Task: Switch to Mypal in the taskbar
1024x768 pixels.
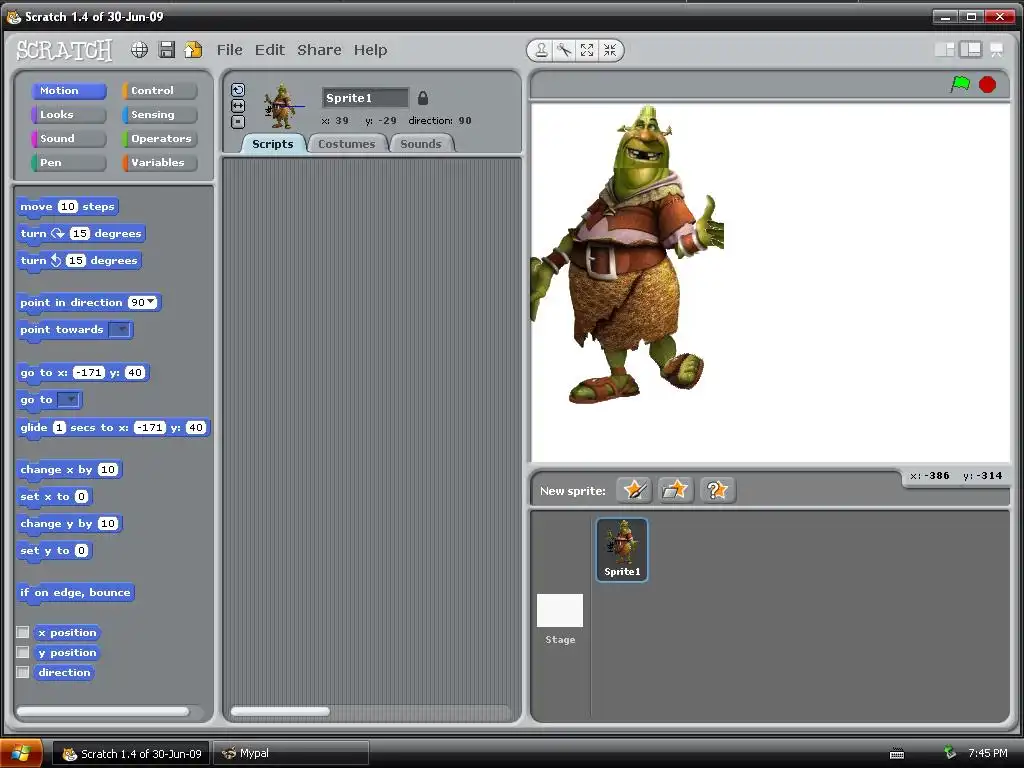Action: coord(291,754)
